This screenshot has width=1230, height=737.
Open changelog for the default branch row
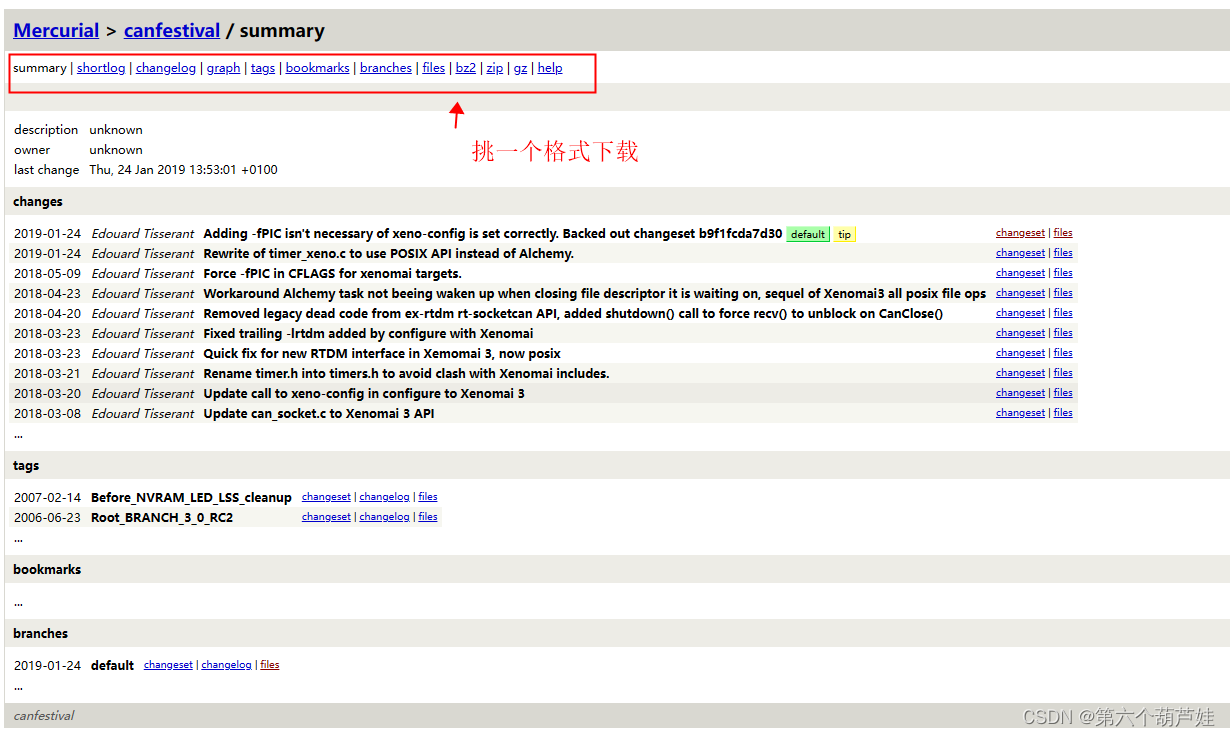click(227, 665)
